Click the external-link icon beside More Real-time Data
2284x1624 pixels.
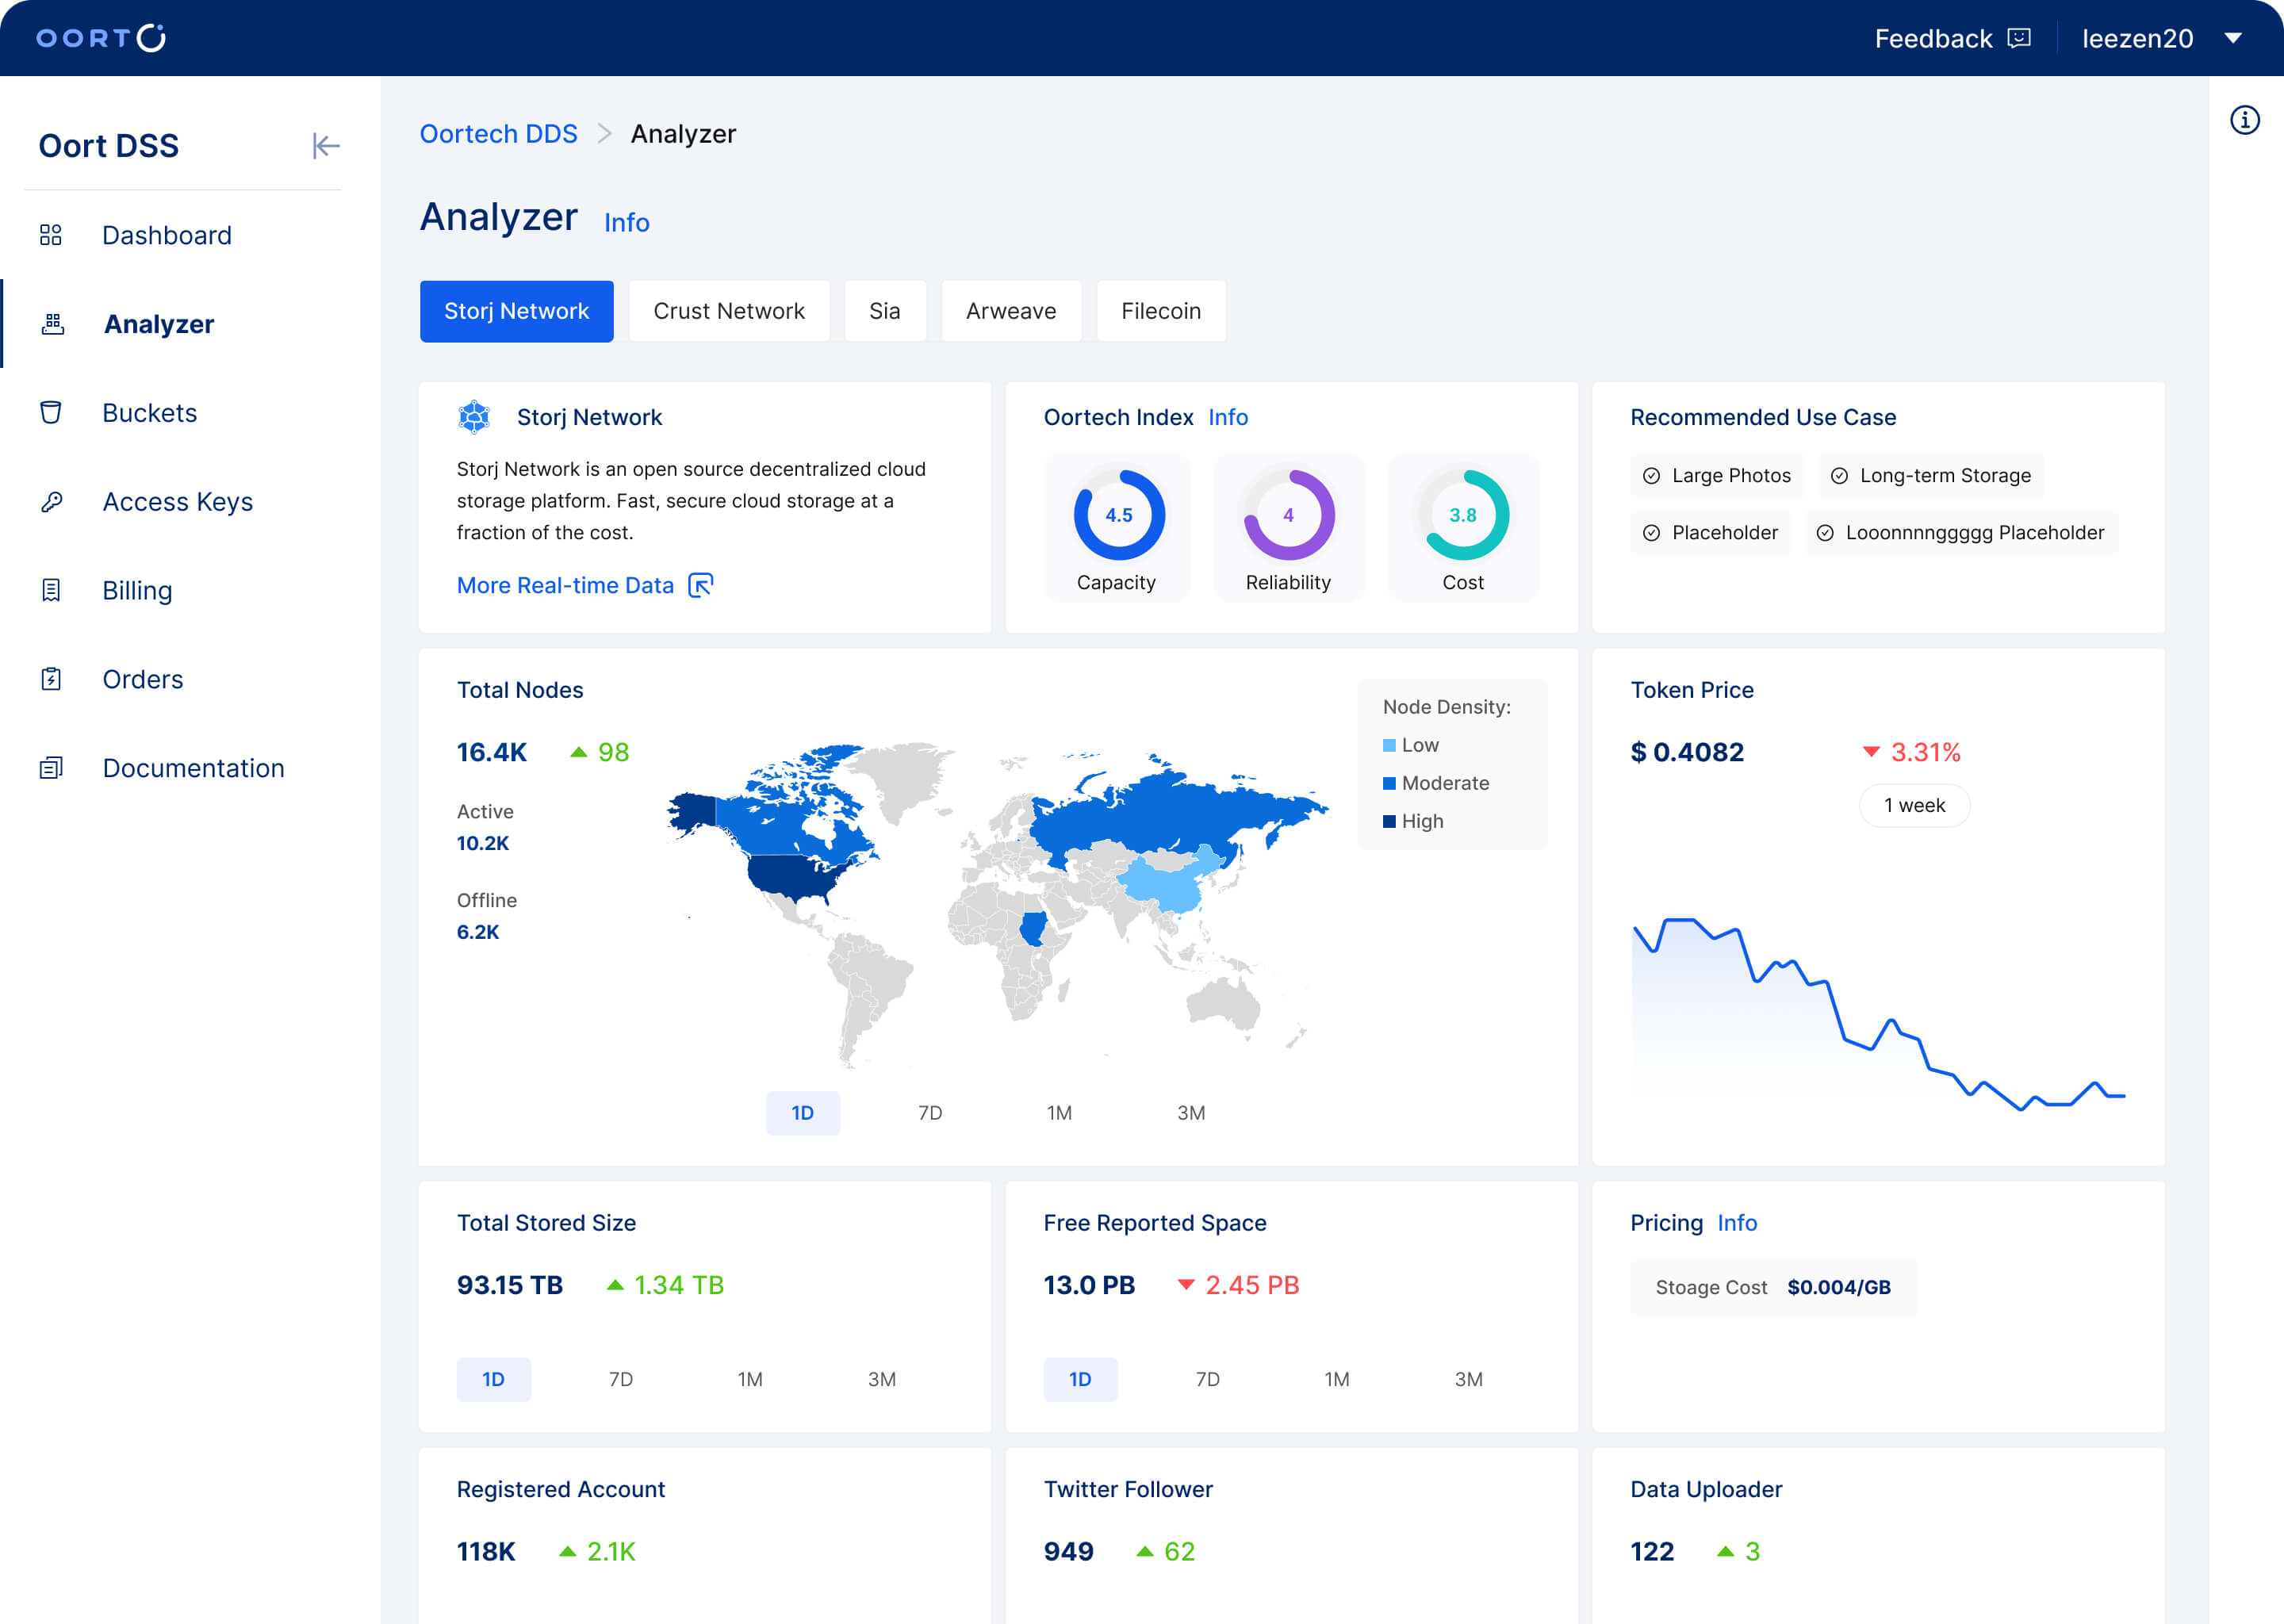tap(701, 585)
